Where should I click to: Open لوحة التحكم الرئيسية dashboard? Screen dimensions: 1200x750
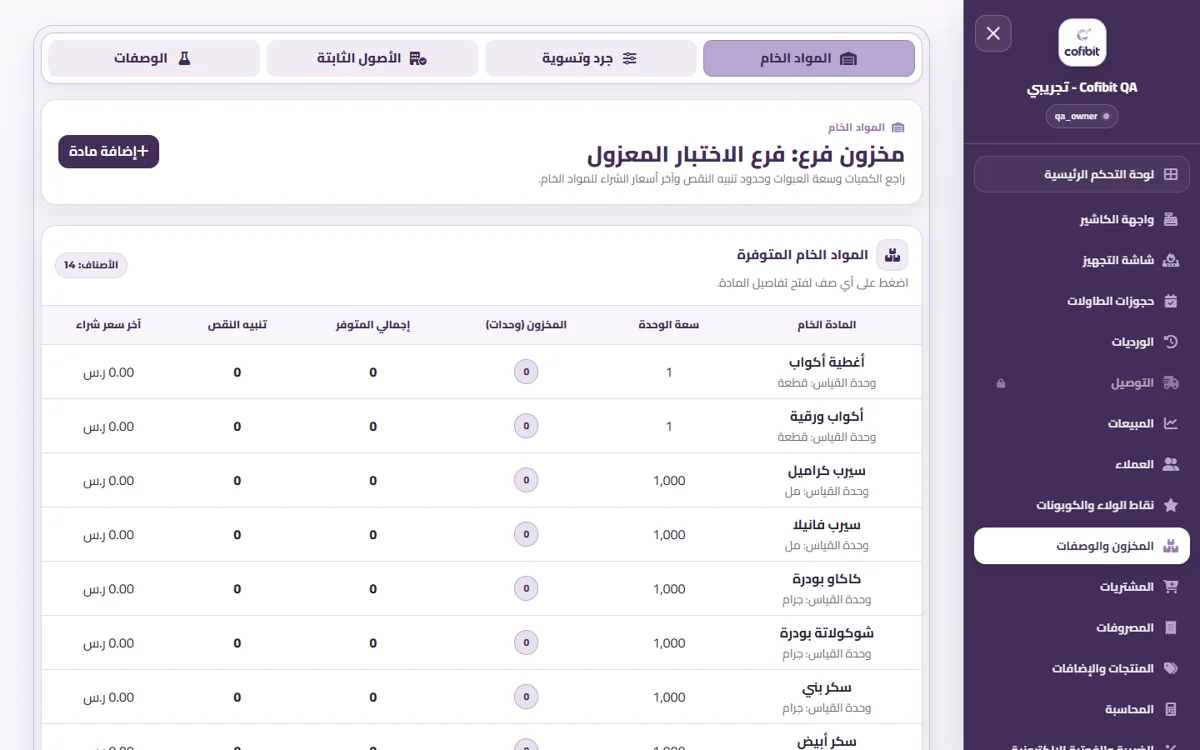[x=1082, y=174]
